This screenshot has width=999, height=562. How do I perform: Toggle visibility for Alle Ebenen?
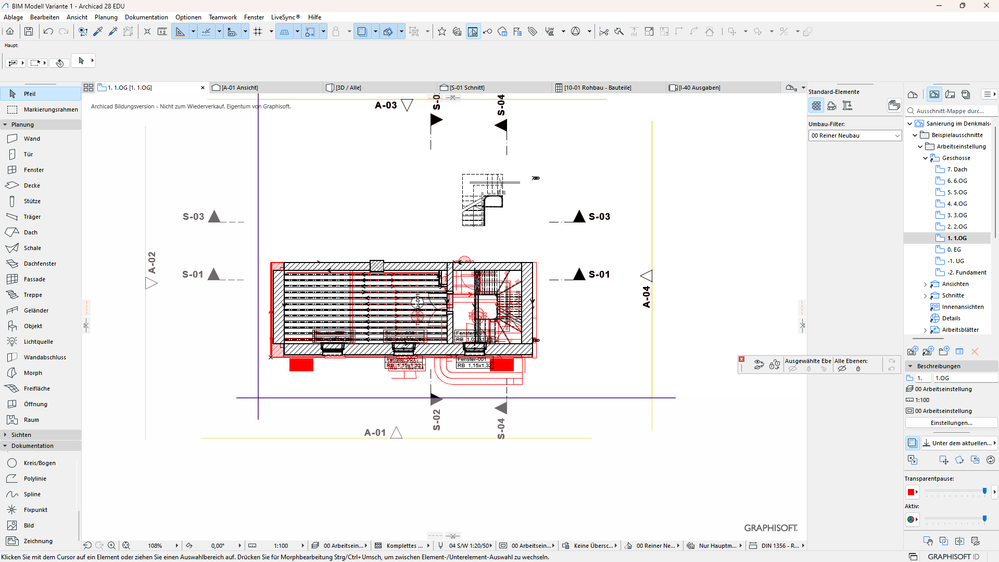click(842, 369)
